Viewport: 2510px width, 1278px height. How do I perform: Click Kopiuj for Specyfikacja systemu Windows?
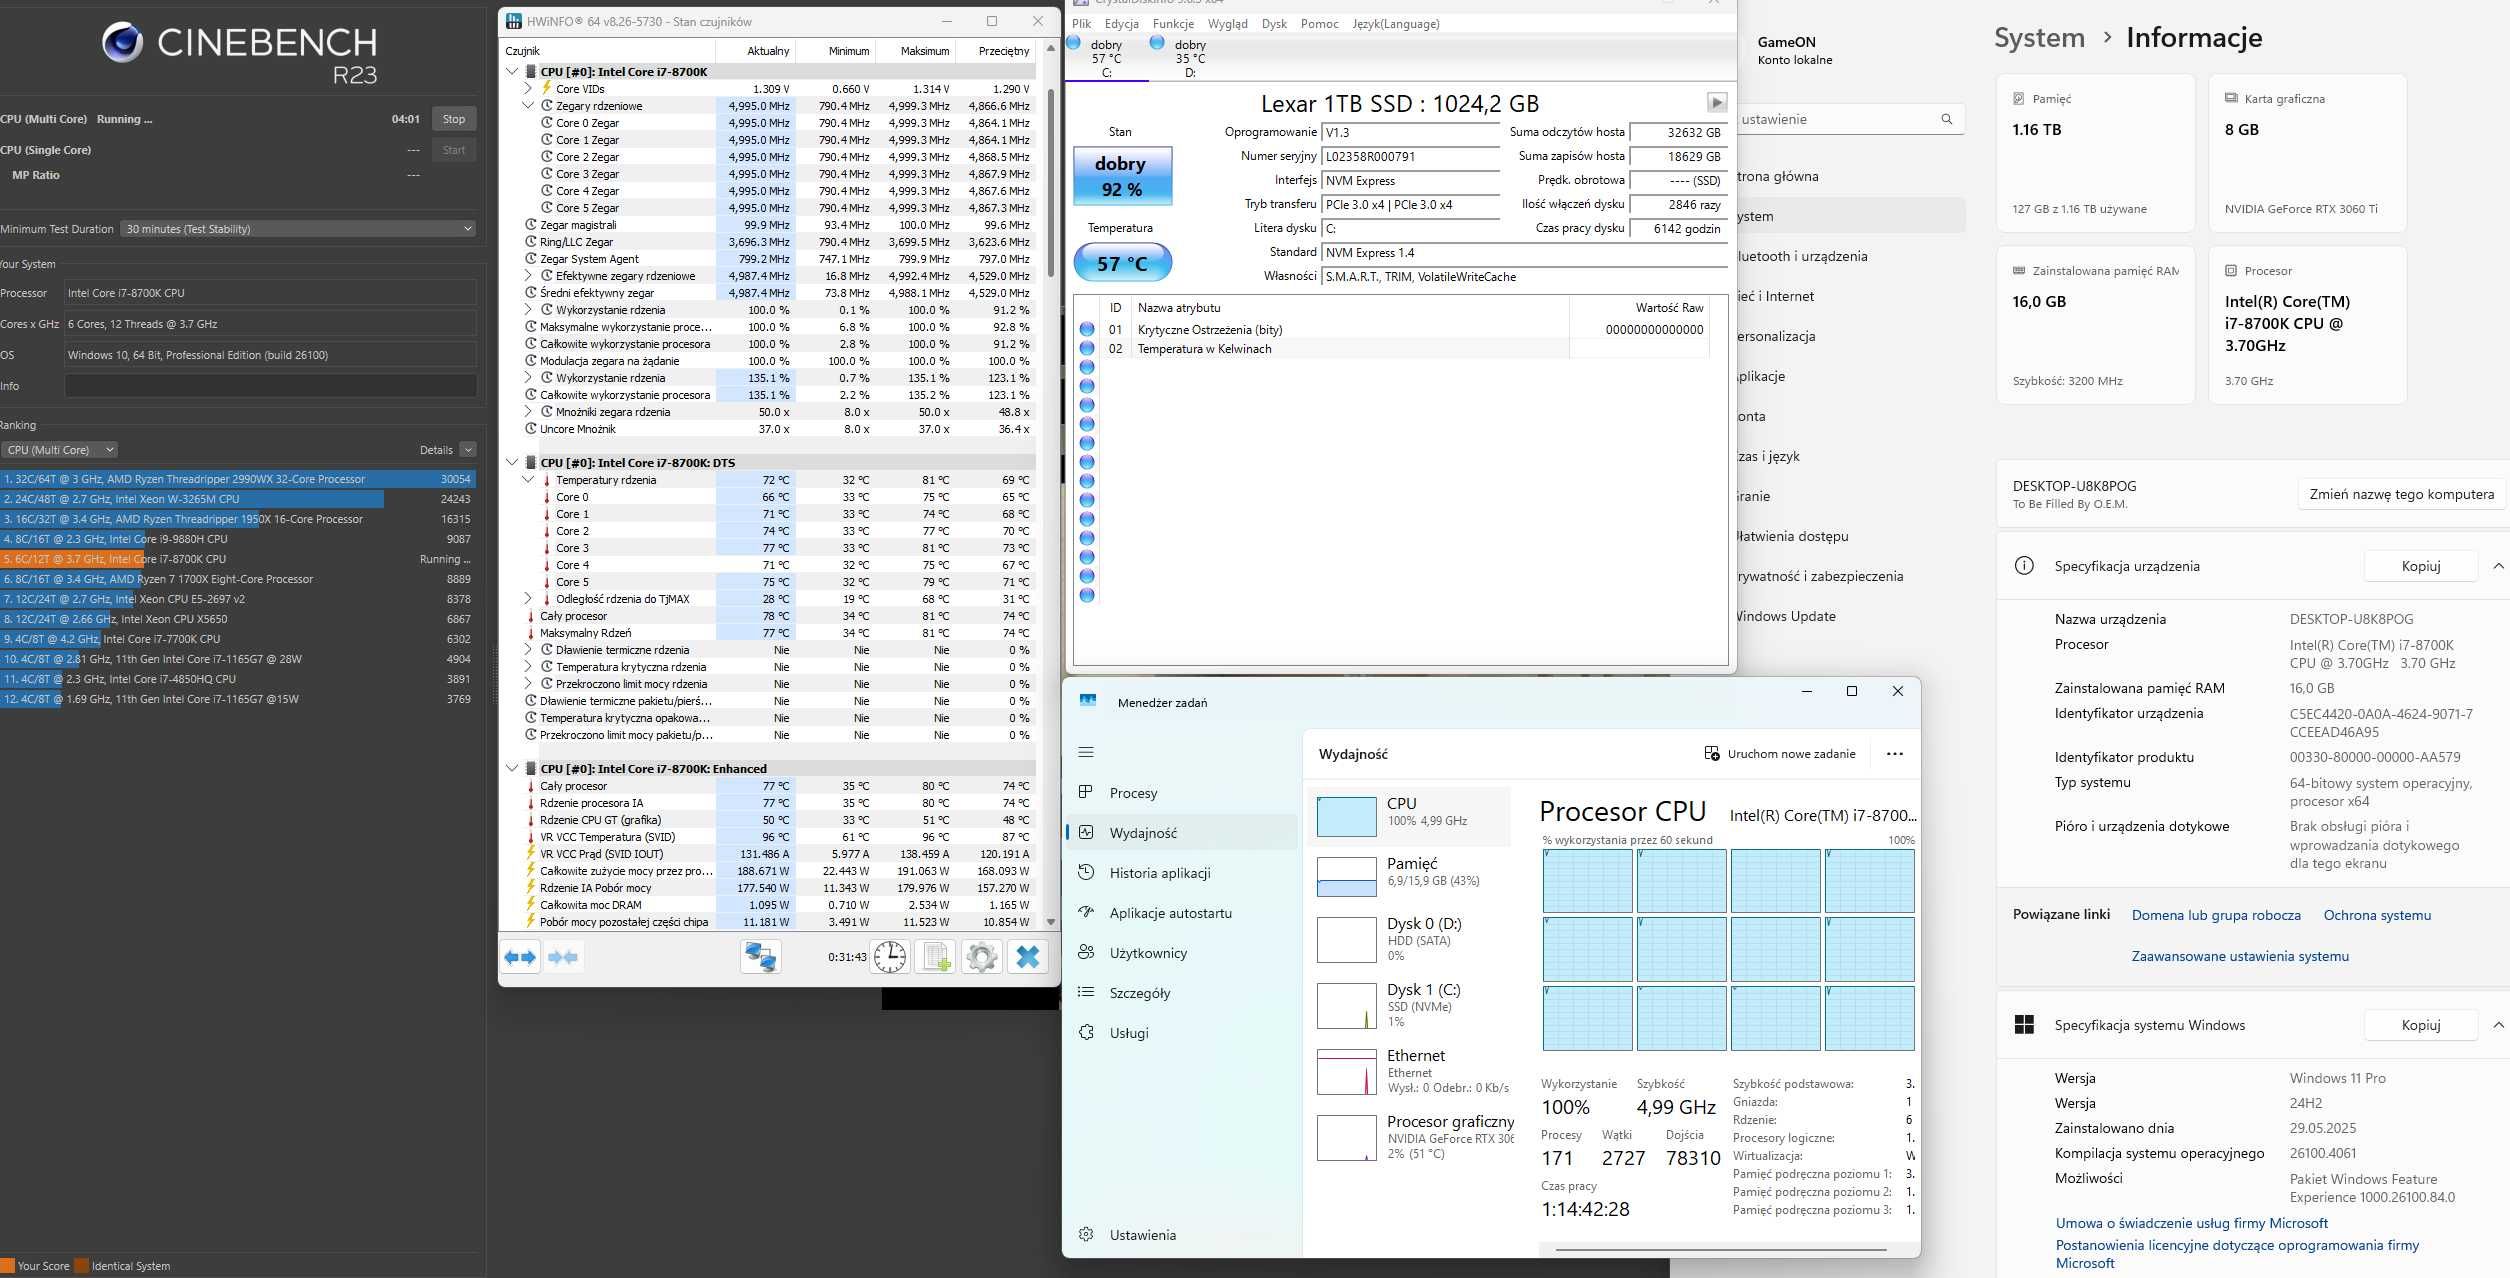pyautogui.click(x=2420, y=1025)
